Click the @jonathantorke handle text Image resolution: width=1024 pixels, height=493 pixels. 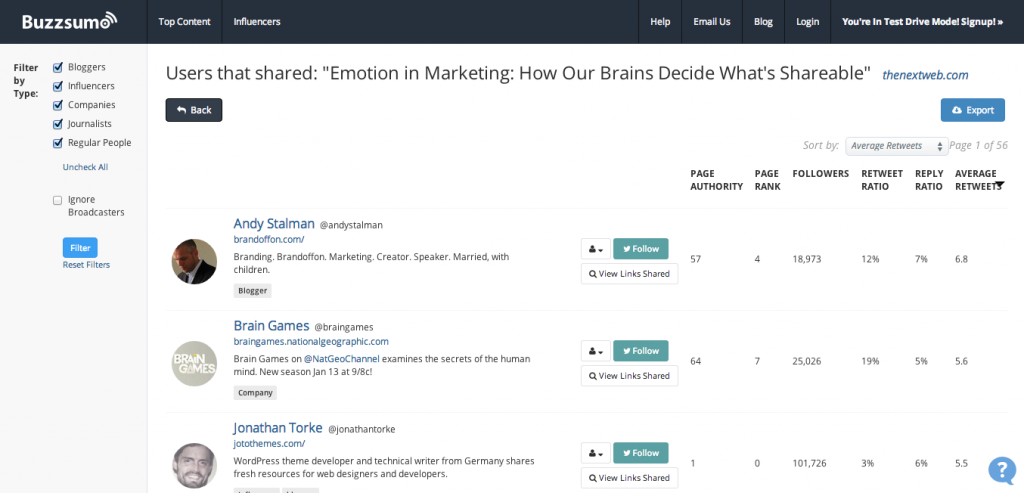362,430
